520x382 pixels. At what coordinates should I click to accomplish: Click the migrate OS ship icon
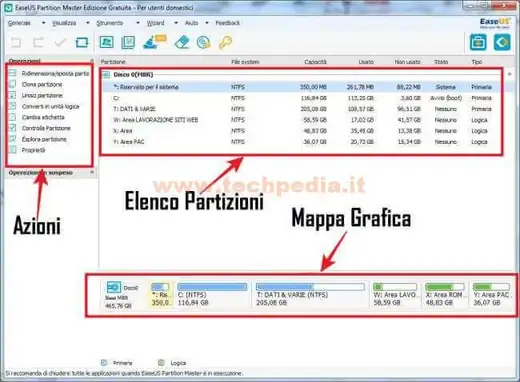[x=155, y=42]
